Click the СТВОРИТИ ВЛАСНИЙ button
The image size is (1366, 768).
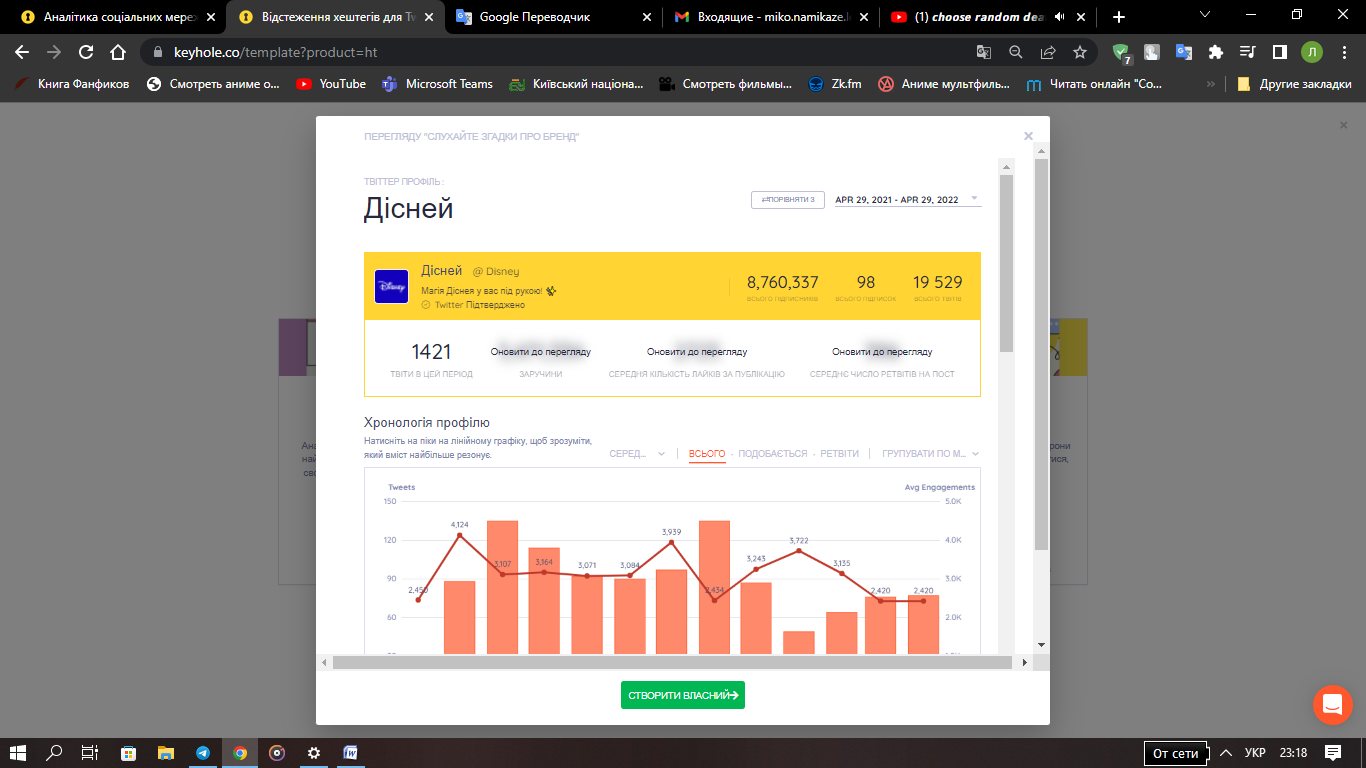(x=683, y=695)
